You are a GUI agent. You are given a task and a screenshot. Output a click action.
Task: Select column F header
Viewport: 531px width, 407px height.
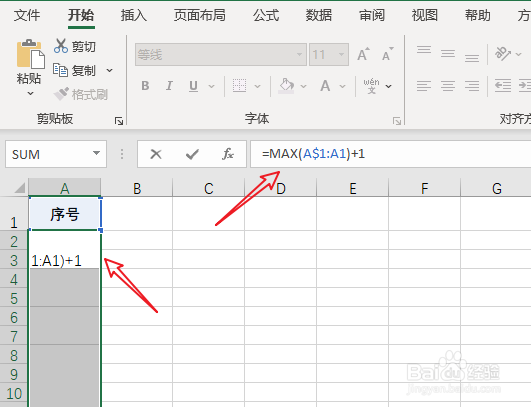click(425, 188)
